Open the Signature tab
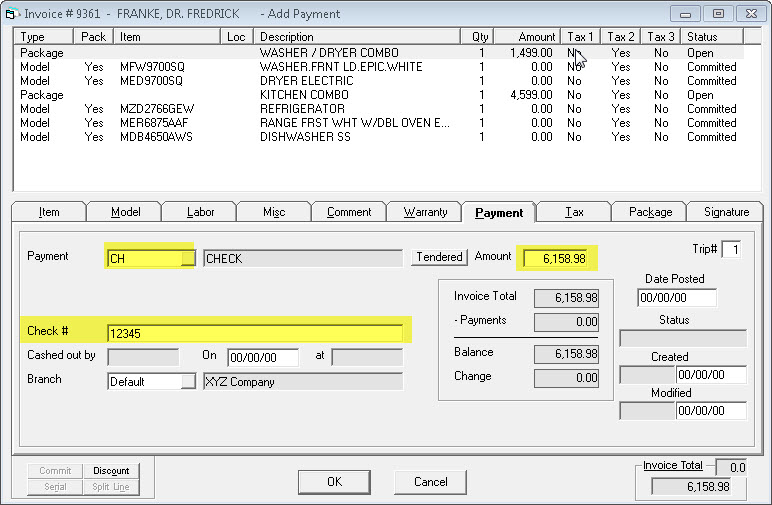 (x=726, y=212)
